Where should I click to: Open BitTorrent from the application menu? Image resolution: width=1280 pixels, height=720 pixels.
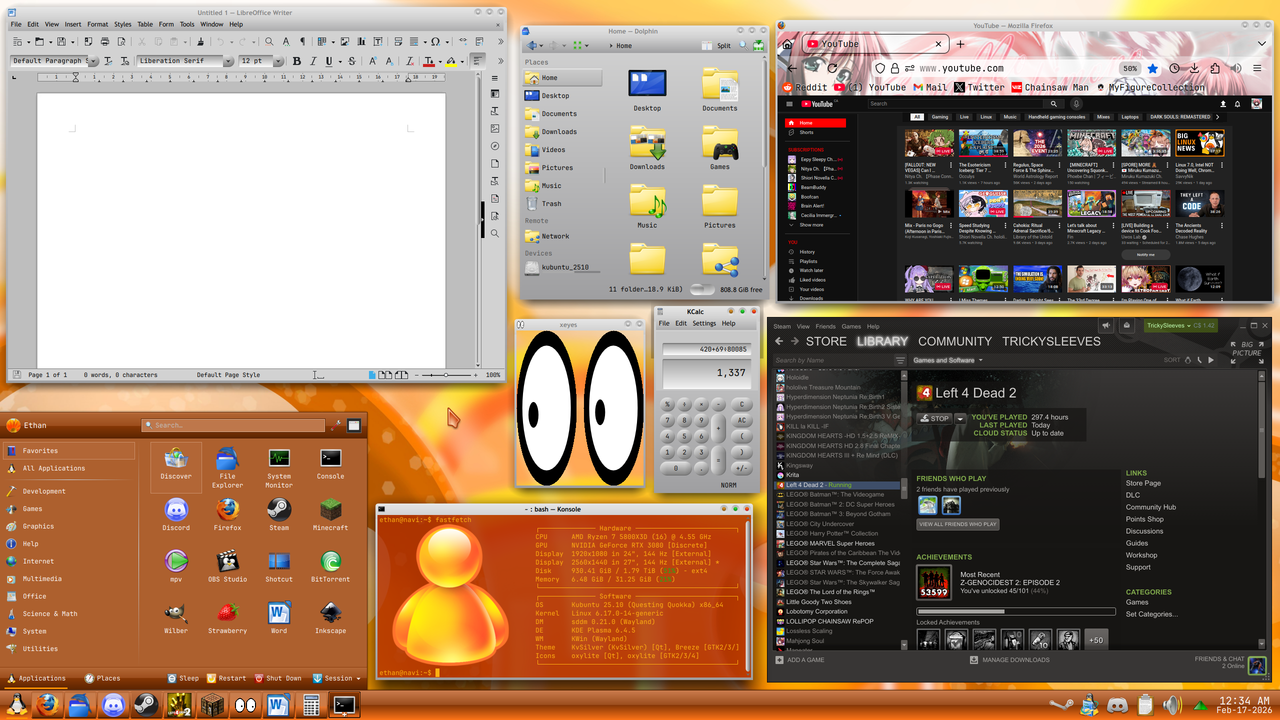[x=330, y=565]
